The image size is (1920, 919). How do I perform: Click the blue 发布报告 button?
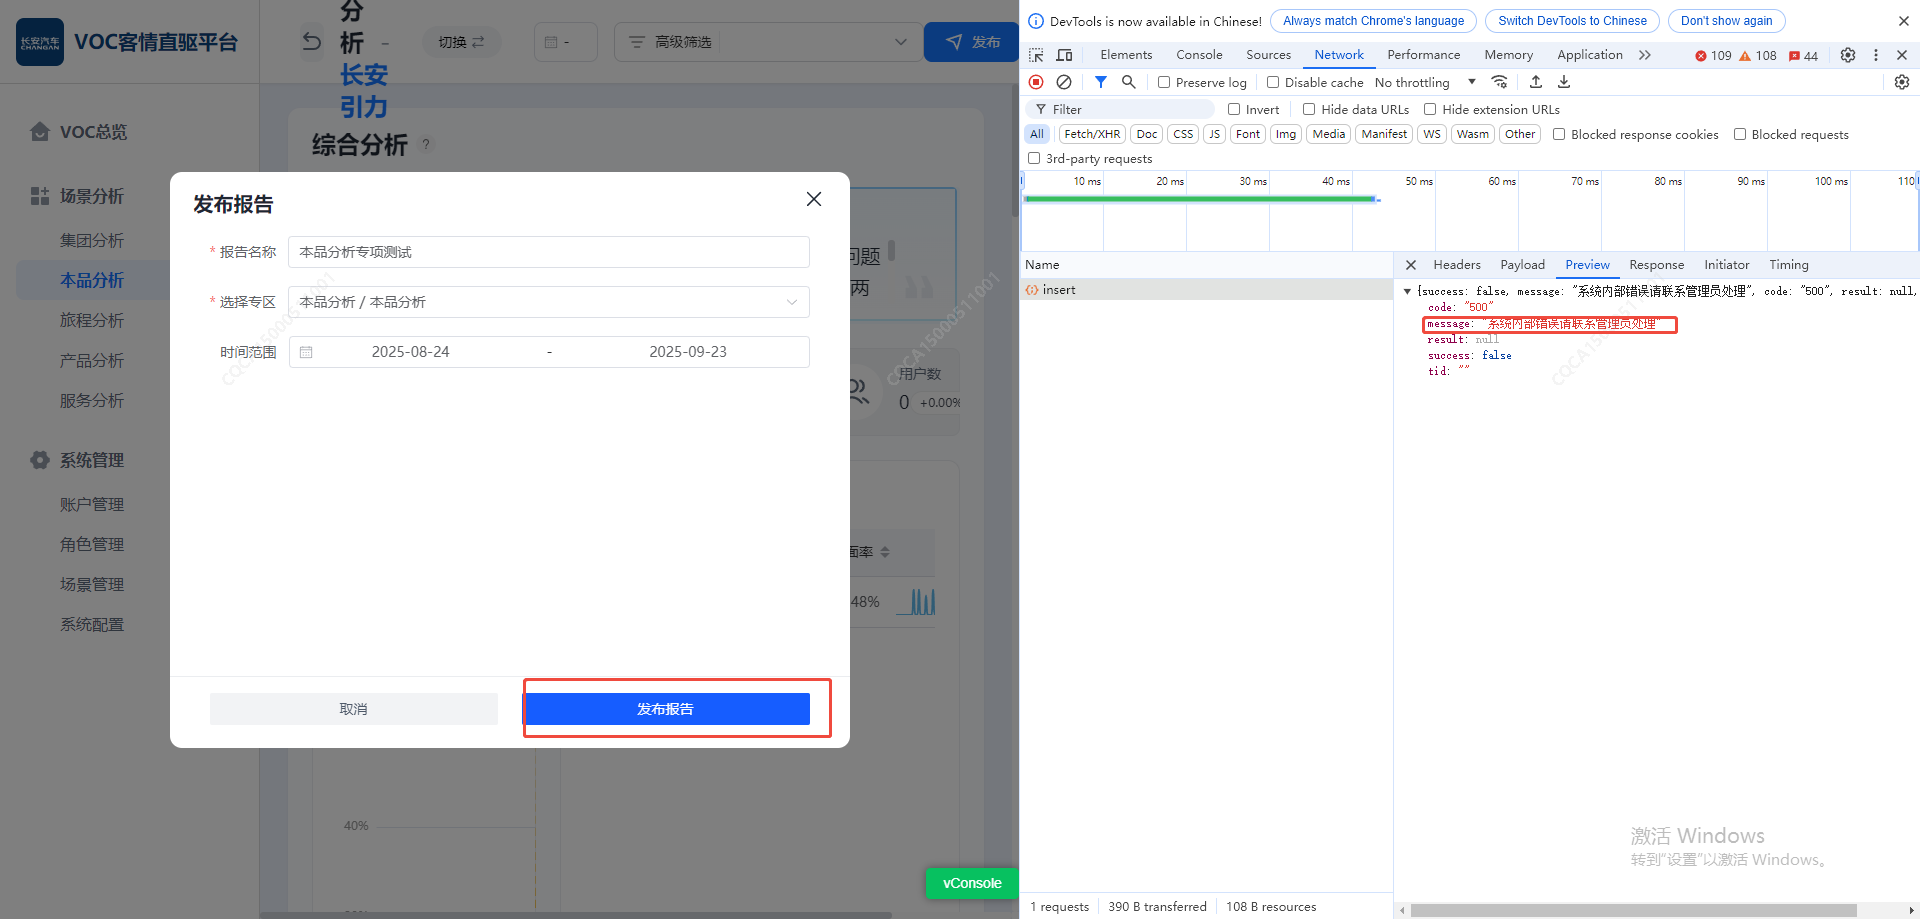click(x=667, y=709)
